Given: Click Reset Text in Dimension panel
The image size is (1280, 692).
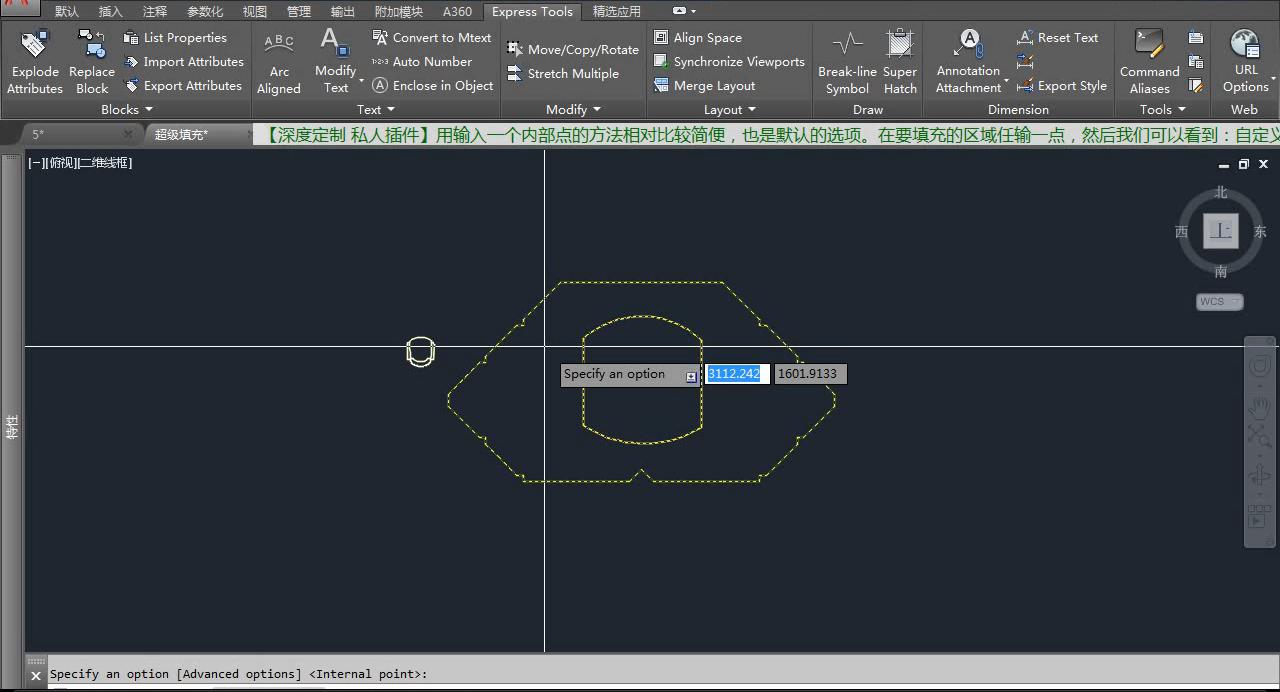Looking at the screenshot, I should (x=1058, y=38).
